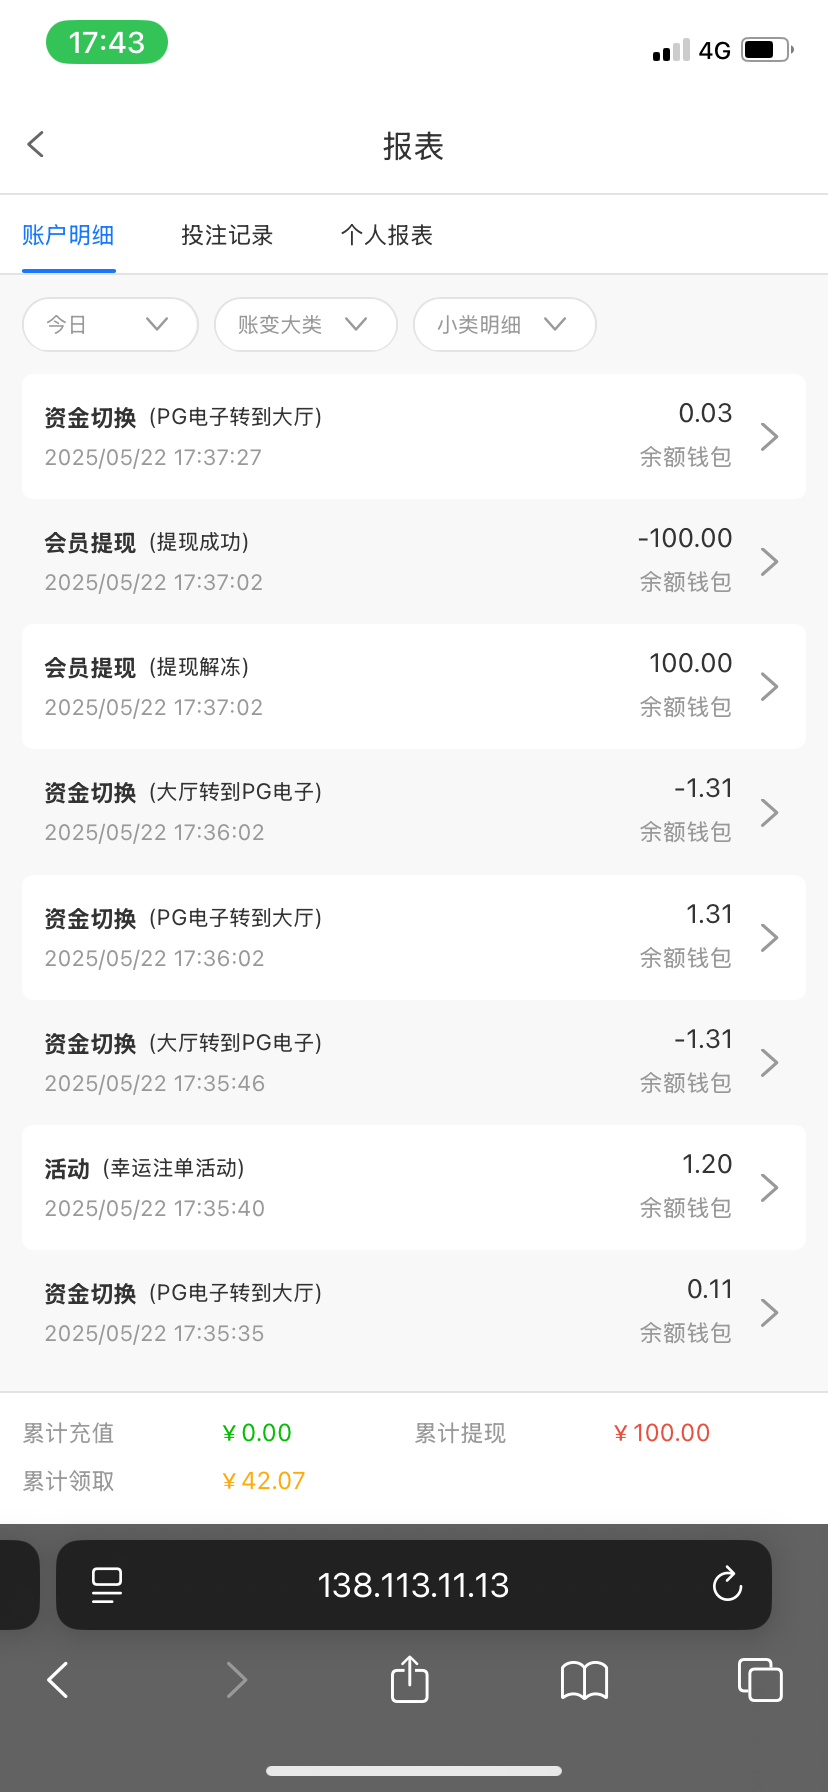828x1792 pixels.
Task: Tap the 138.113.11.13 address field
Action: (413, 1584)
